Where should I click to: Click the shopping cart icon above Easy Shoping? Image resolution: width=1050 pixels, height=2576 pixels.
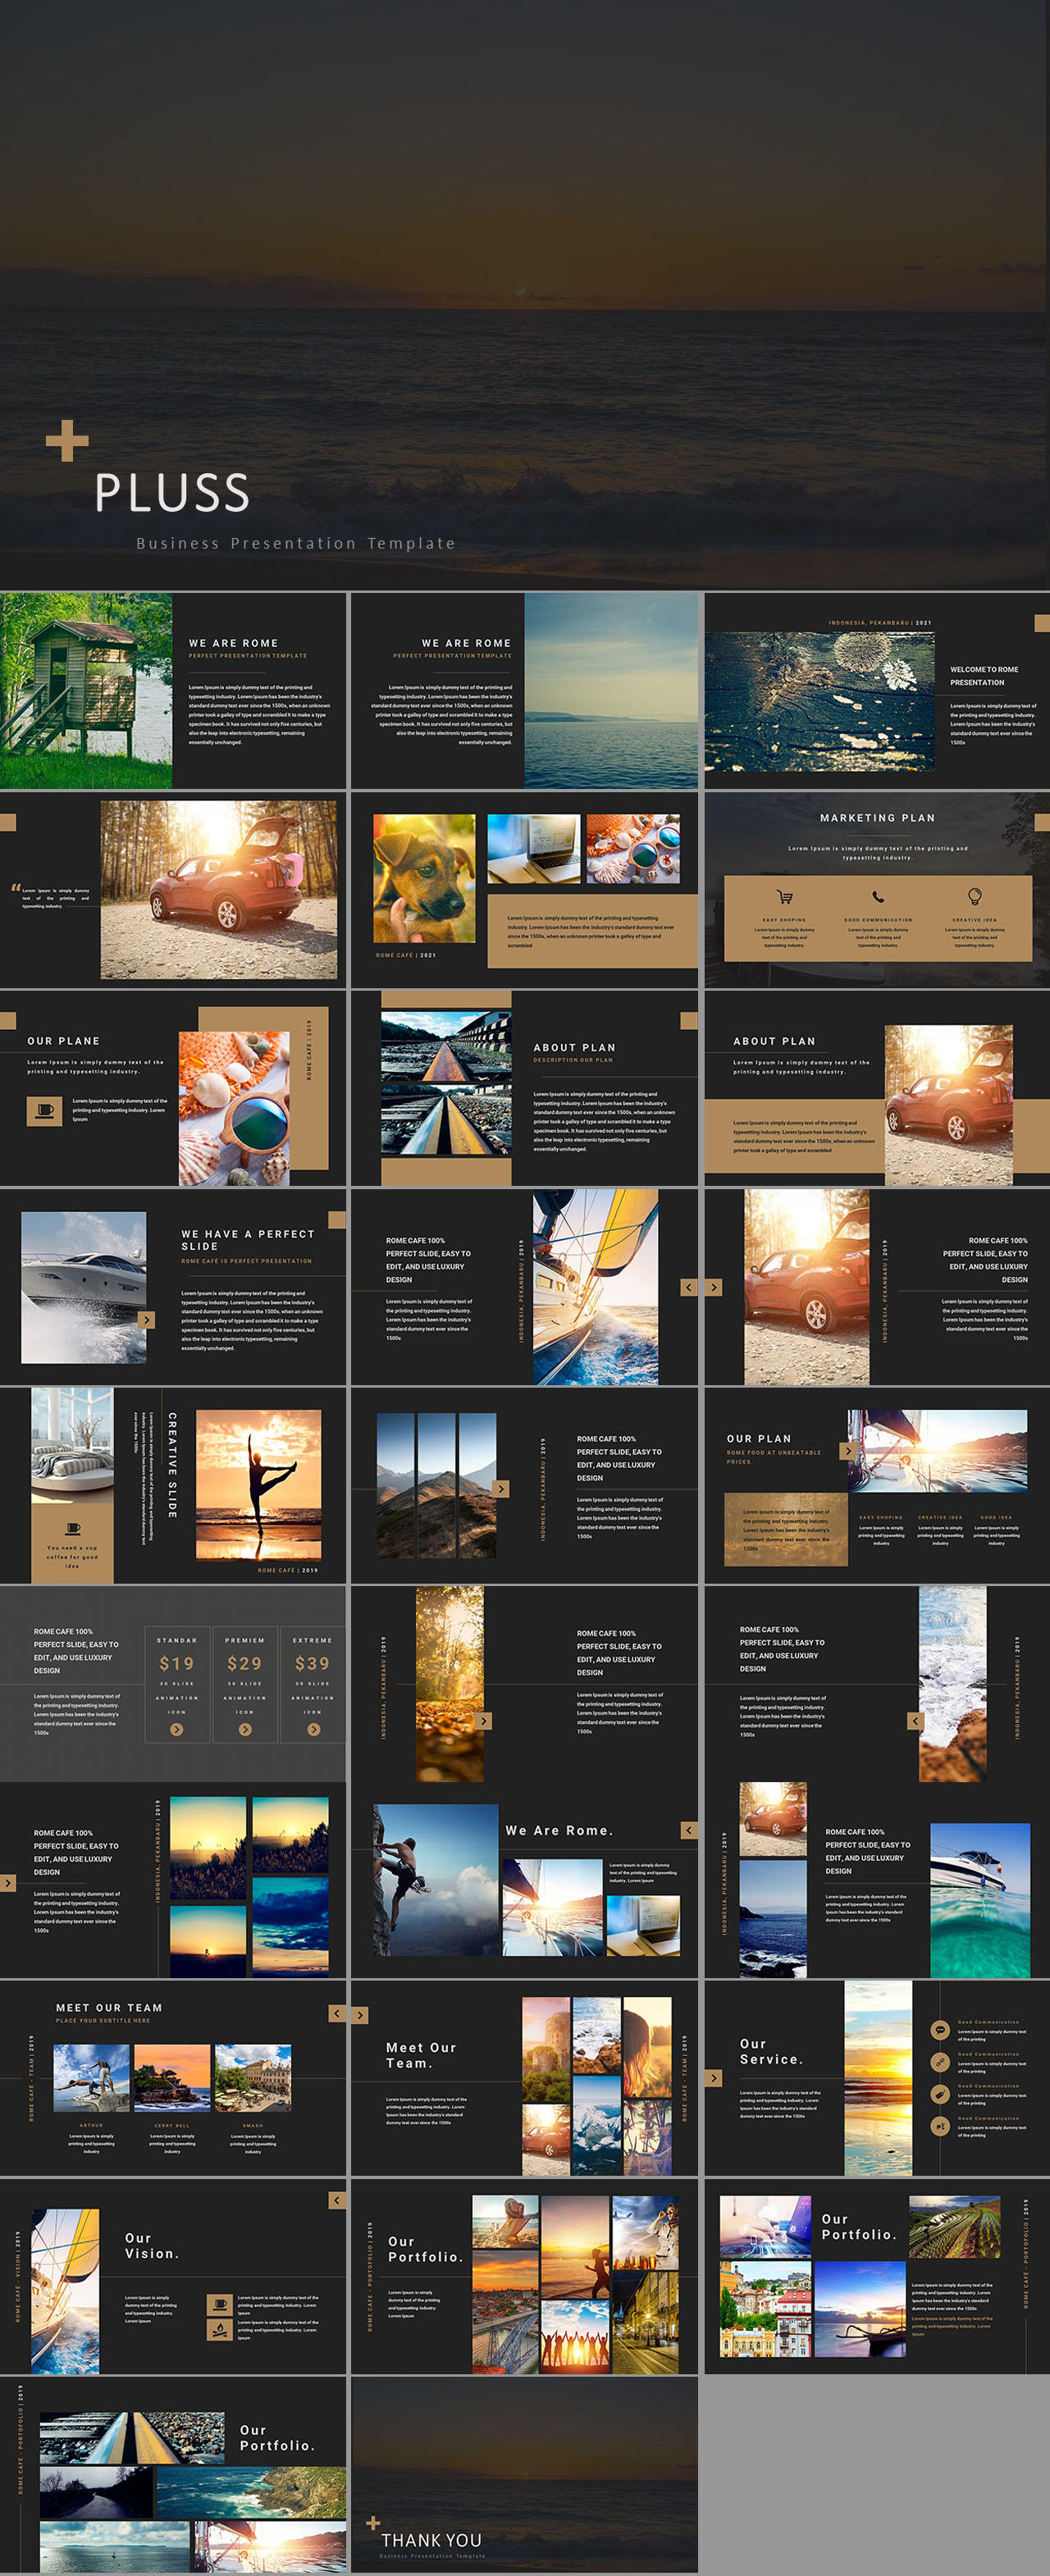point(784,897)
